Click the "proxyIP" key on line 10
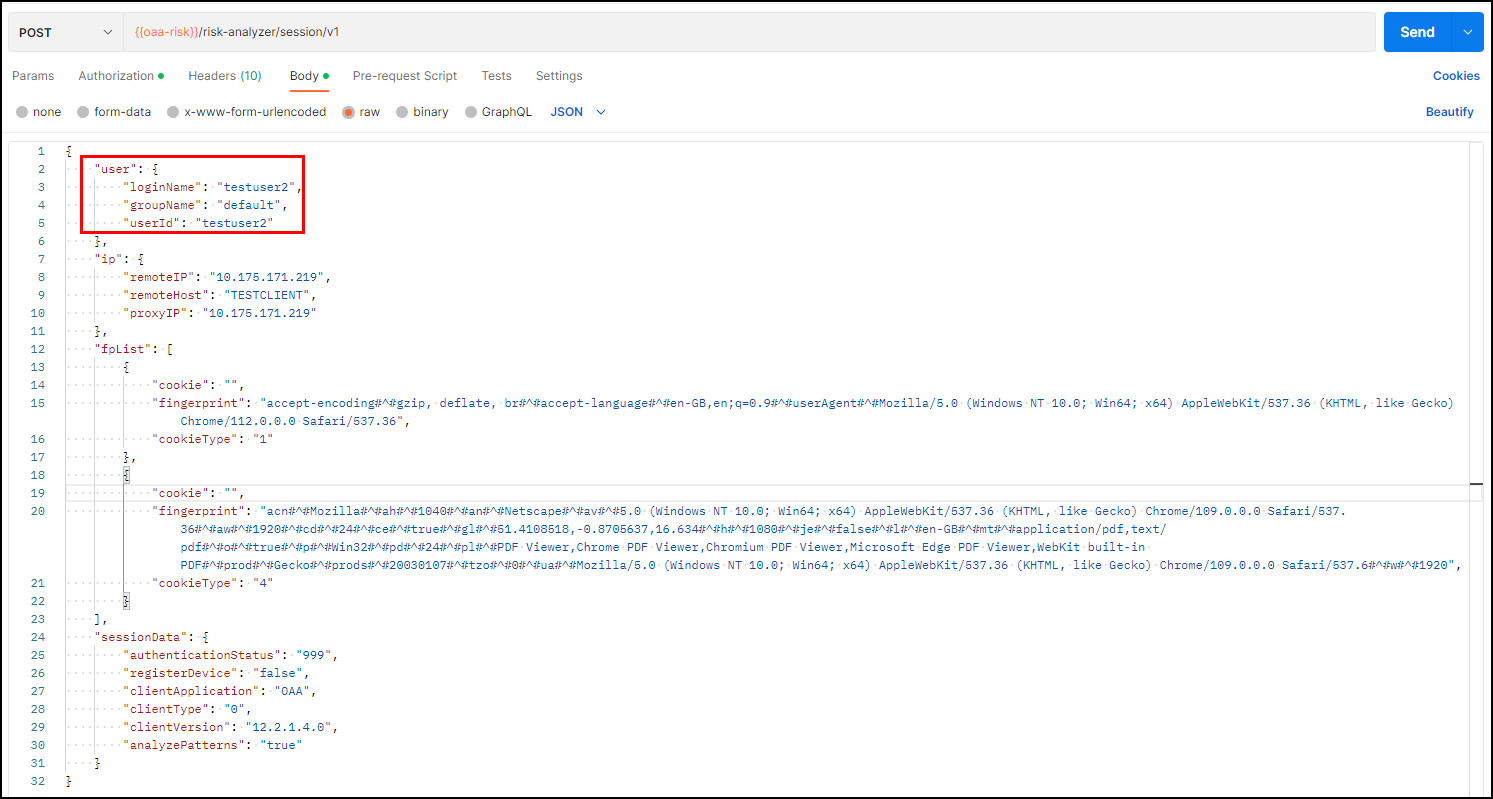 [155, 313]
